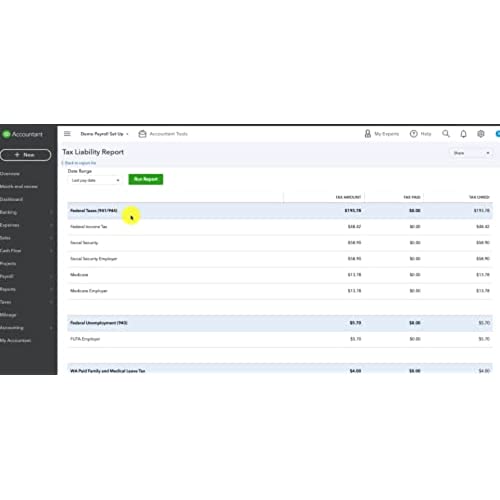Open the Demo Payroll Set Up company dropdown
The image size is (500, 500).
(x=104, y=134)
